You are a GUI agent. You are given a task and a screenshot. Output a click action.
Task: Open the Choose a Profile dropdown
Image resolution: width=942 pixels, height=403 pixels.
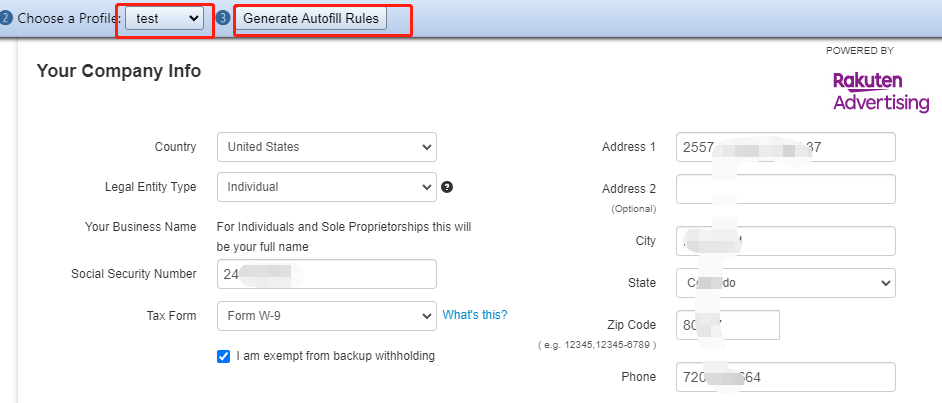click(x=165, y=18)
